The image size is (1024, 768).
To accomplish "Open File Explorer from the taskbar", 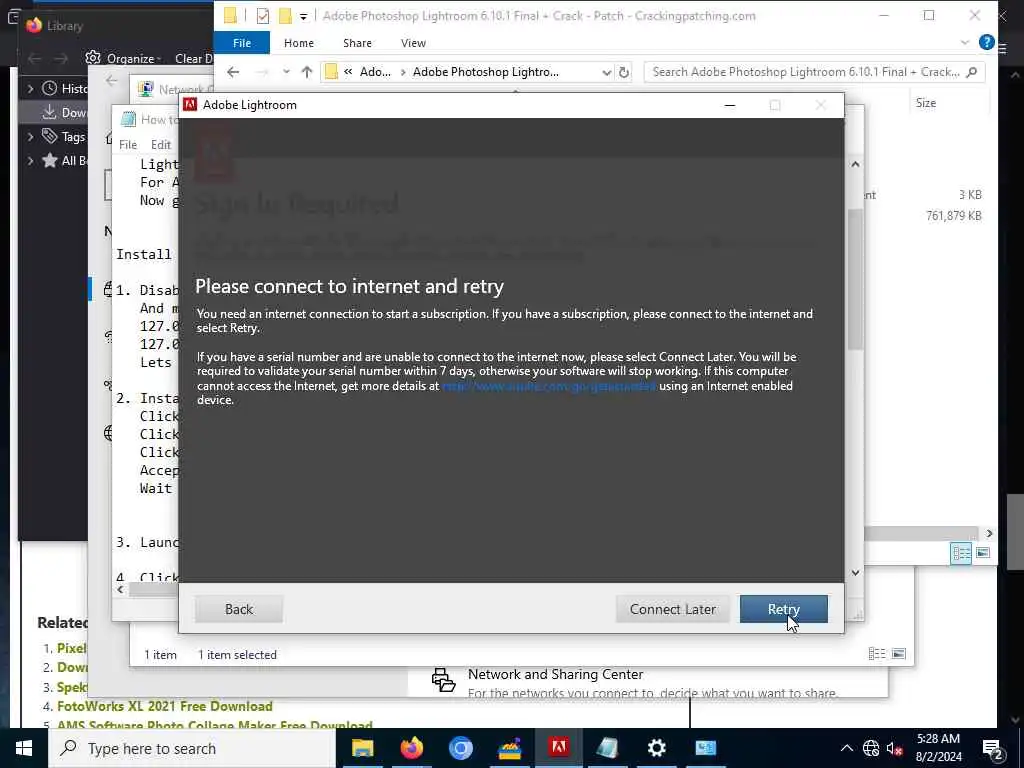I will tap(362, 748).
